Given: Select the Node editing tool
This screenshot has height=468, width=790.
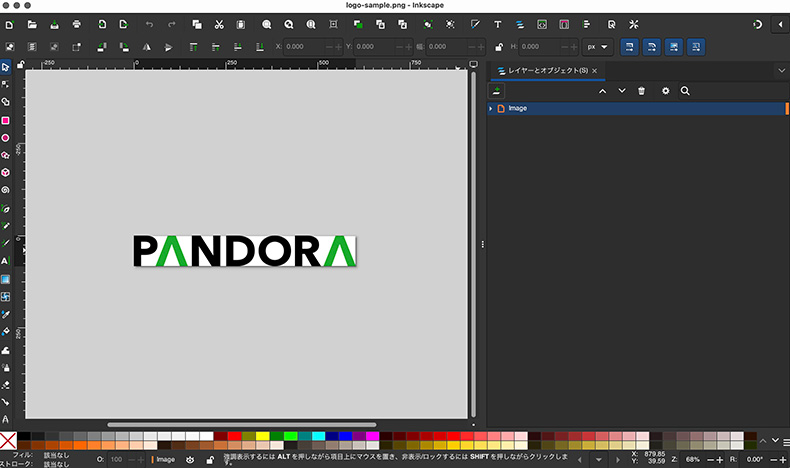Looking at the screenshot, I should [x=6, y=84].
